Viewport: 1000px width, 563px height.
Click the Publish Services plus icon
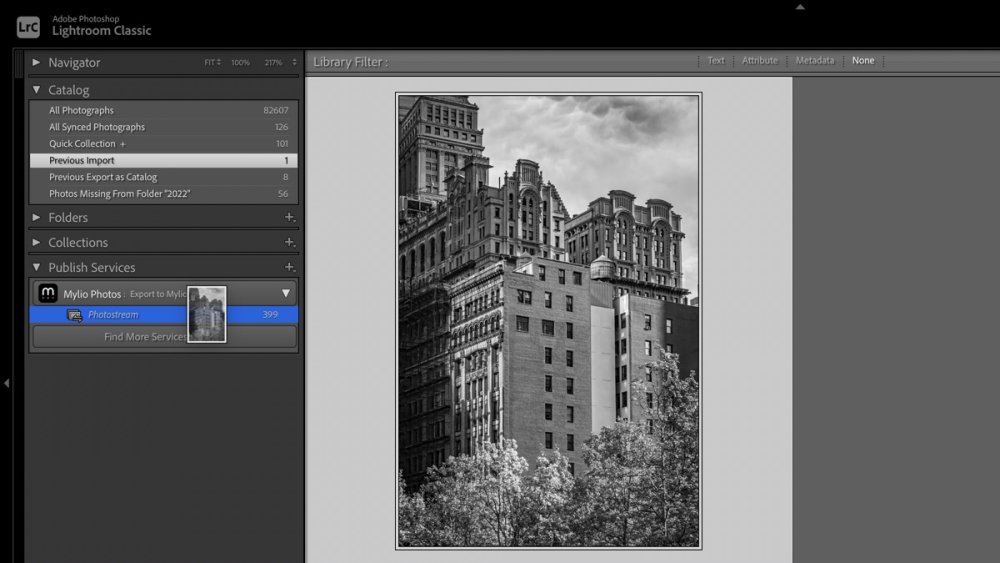point(289,267)
